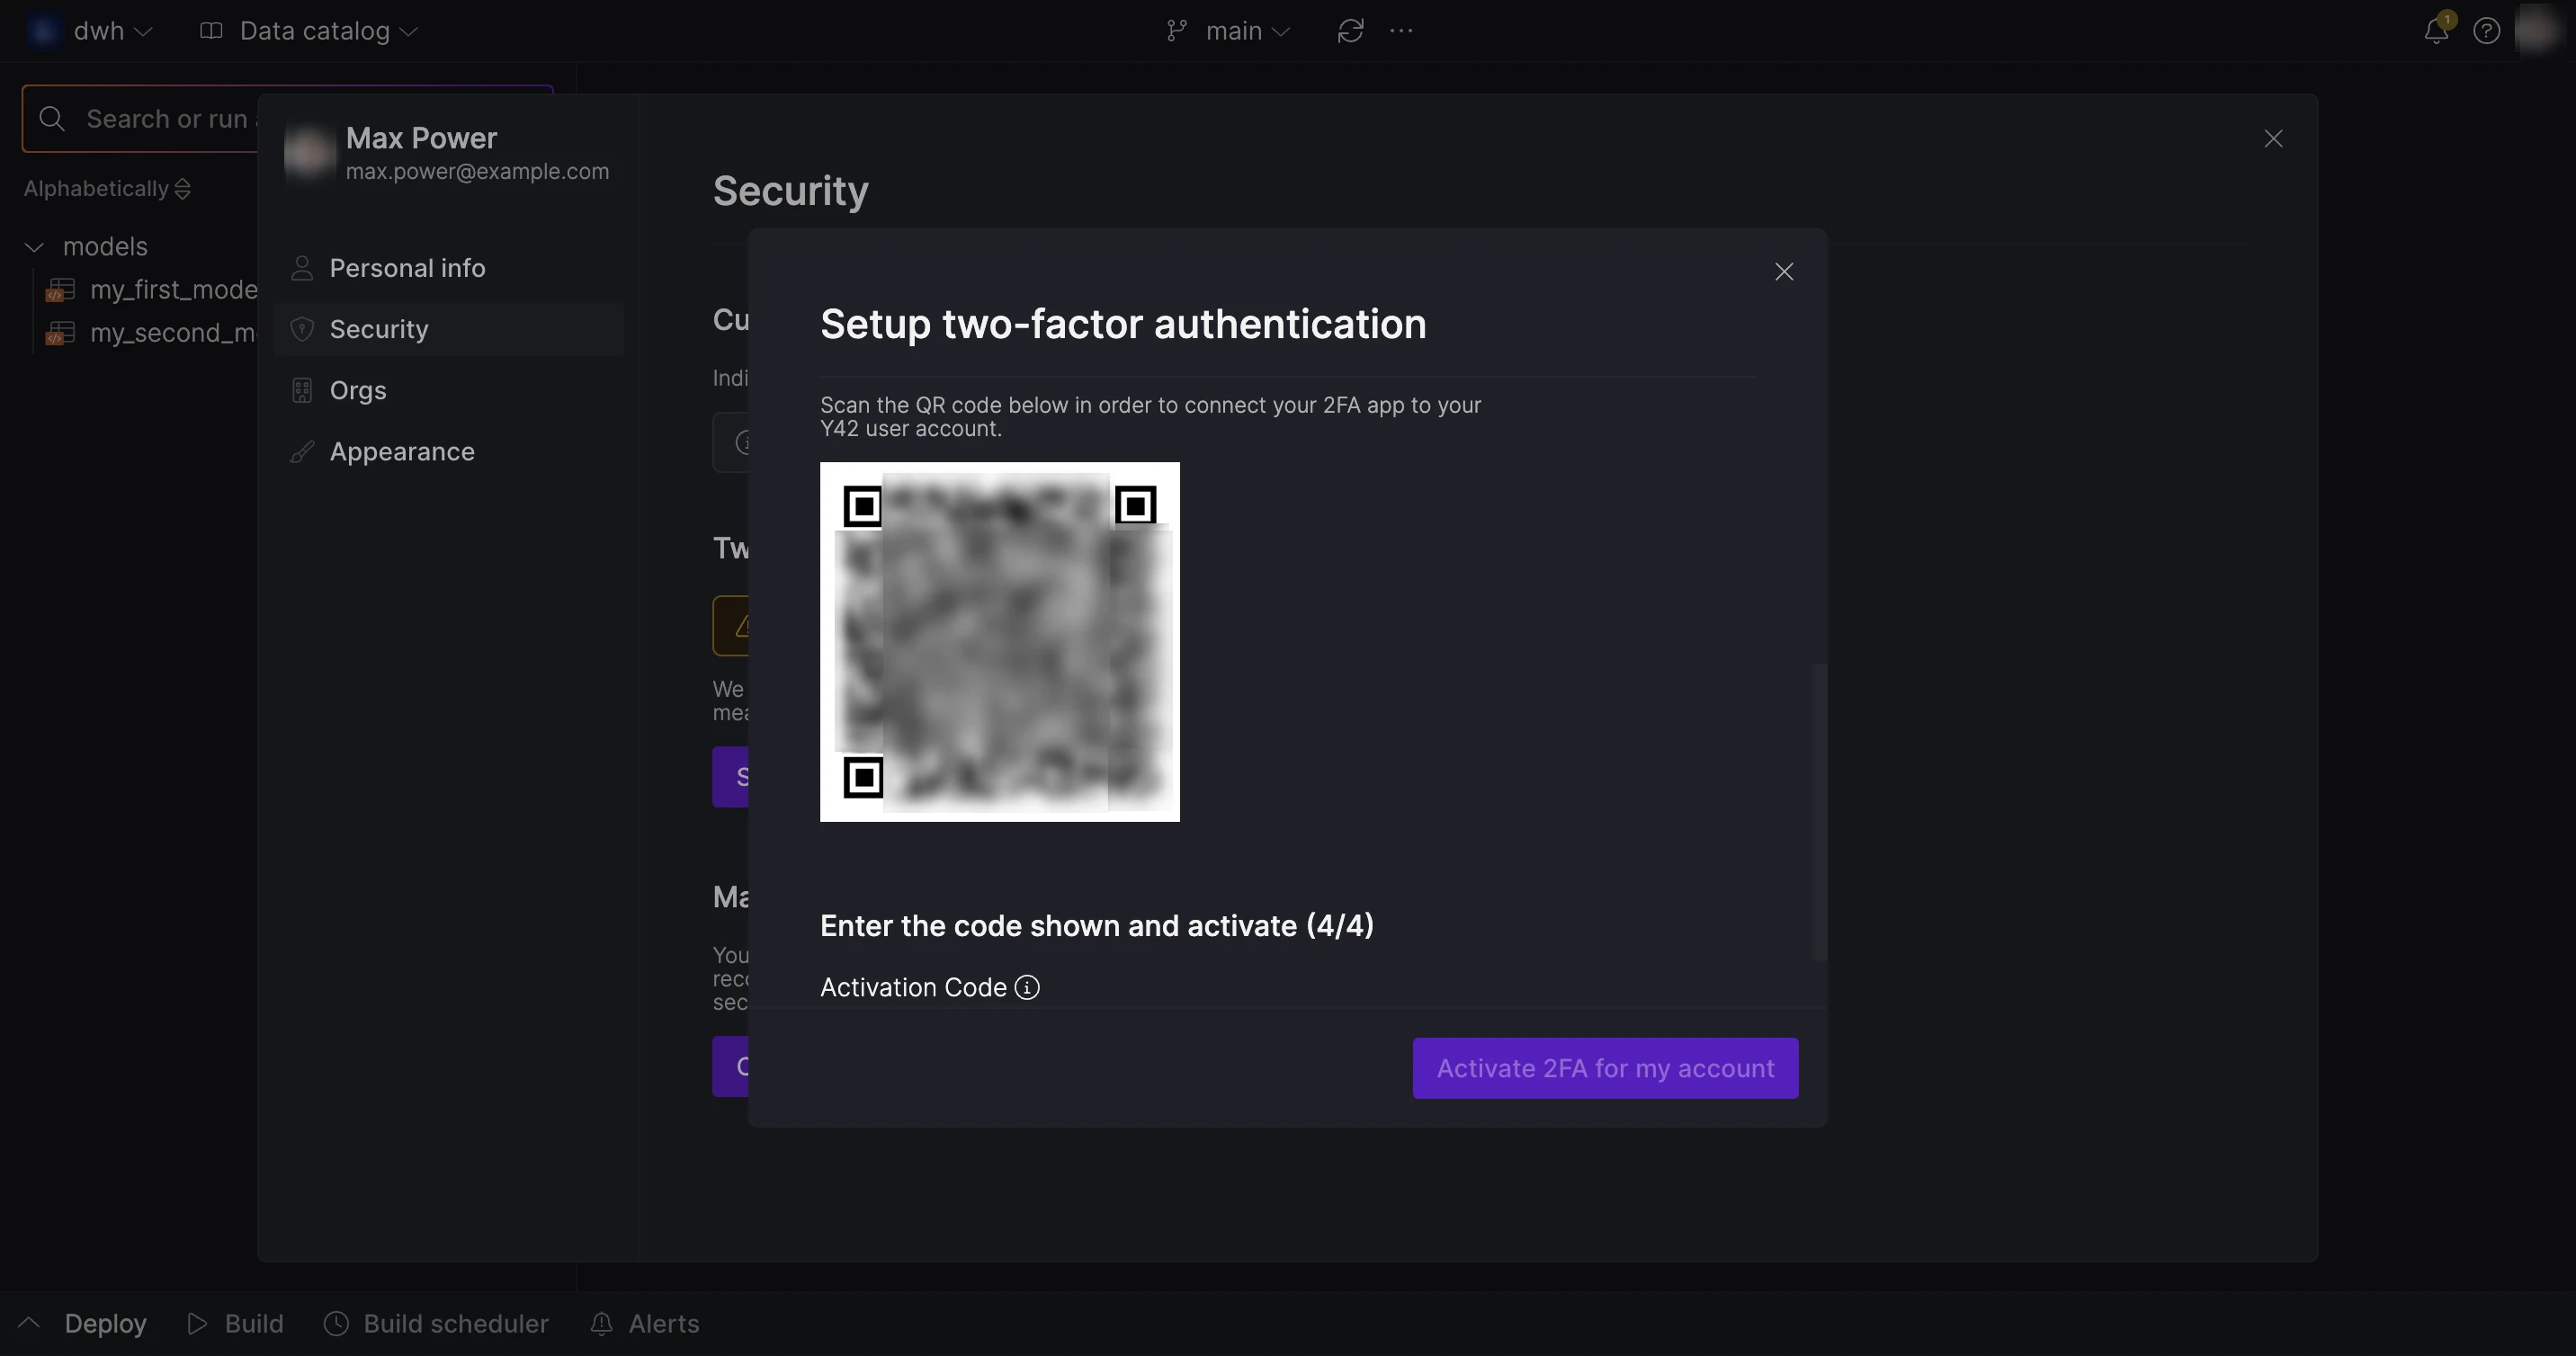Close the two-factor authentication setup dialog

[1783, 272]
